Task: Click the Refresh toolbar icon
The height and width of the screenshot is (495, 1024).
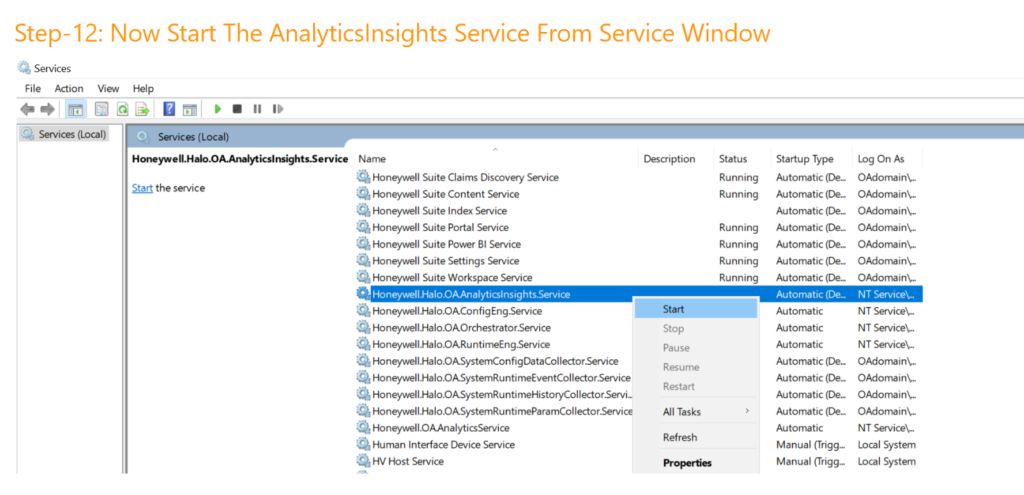Action: click(122, 109)
